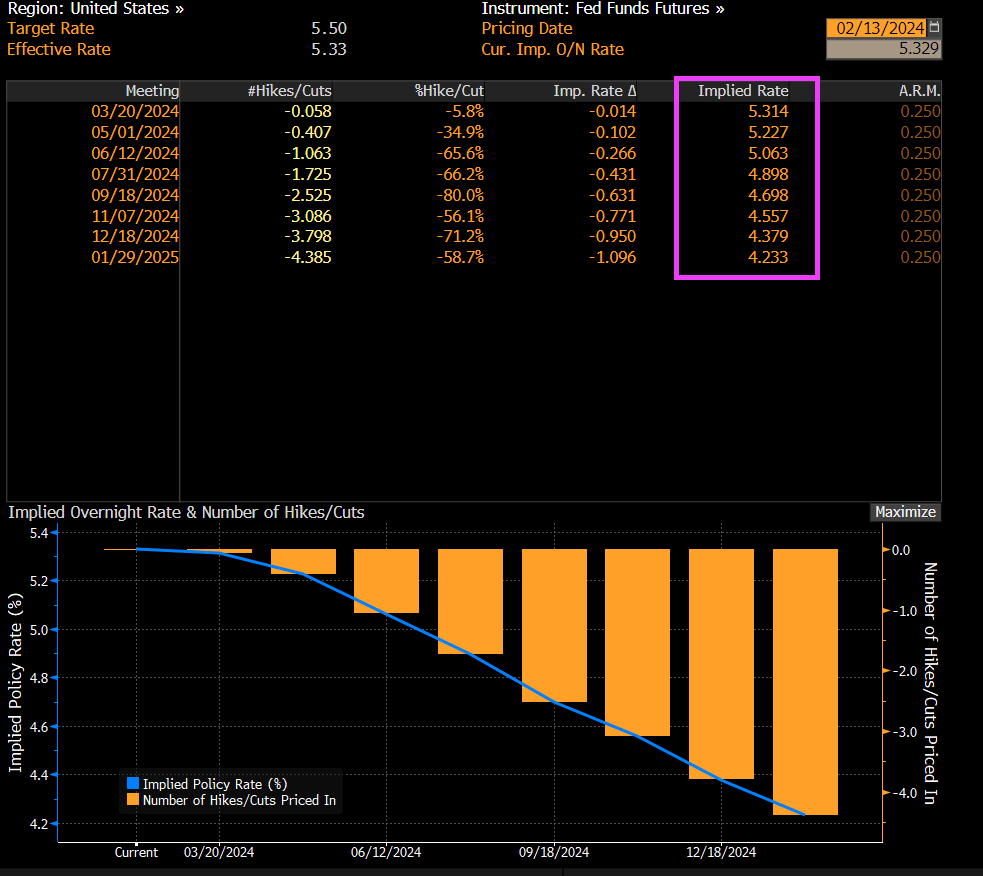
Task: Open the Instrument: Fed Funds Futures selector
Action: 603,8
